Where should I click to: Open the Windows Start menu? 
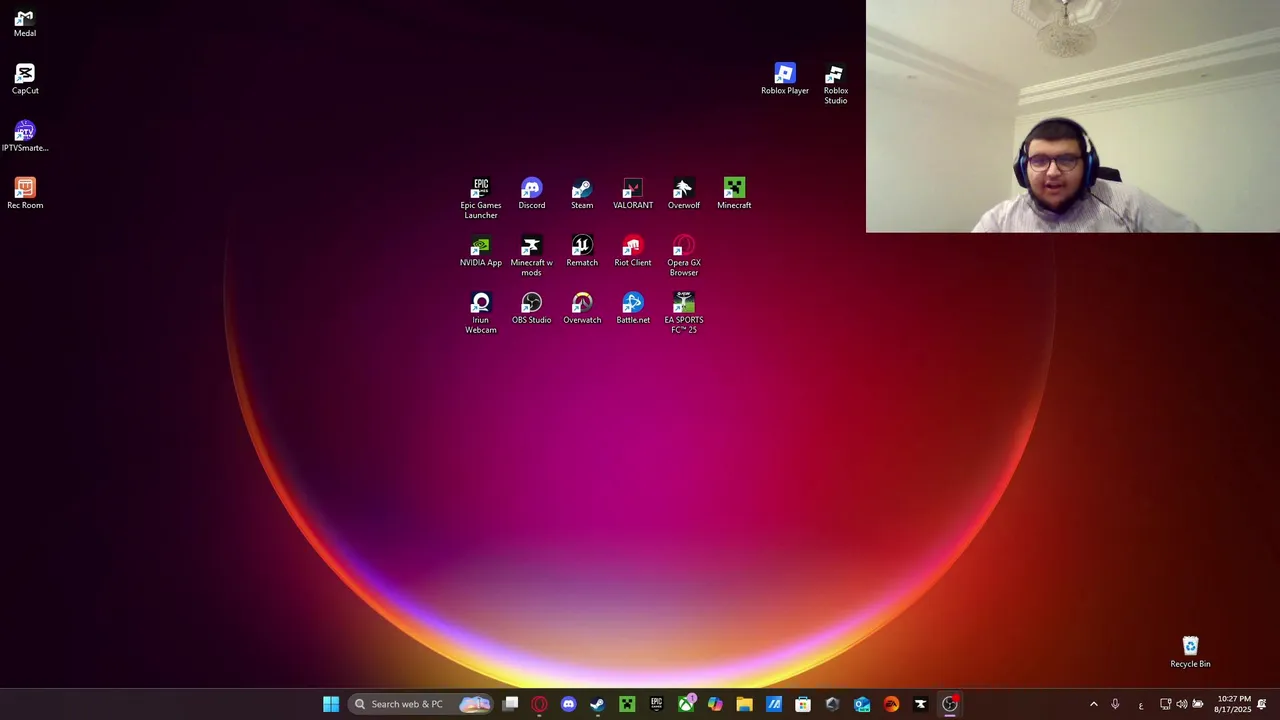(331, 704)
